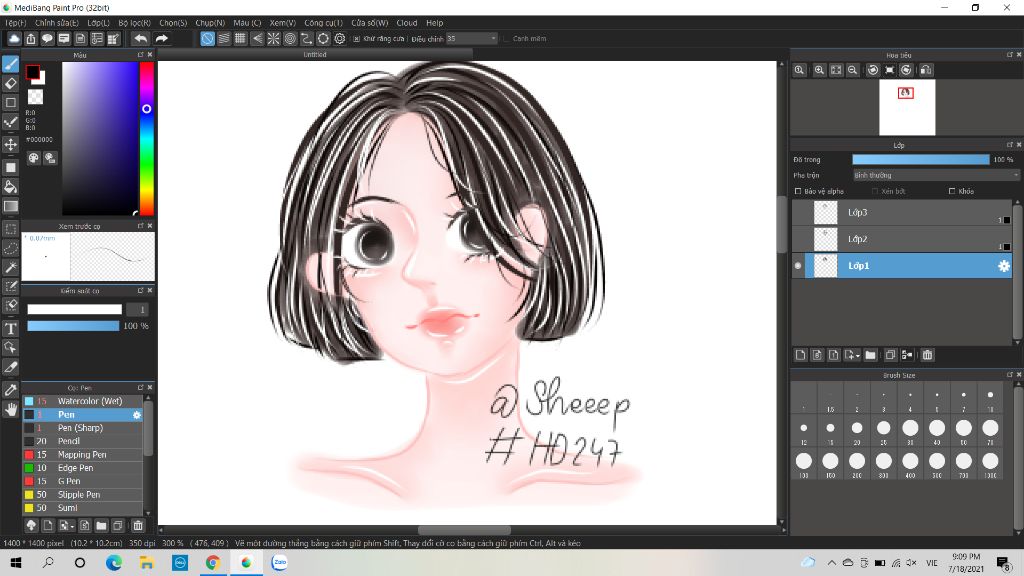Toggle the Khử răng cưa checkbox
Image resolution: width=1024 pixels, height=576 pixels.
[x=357, y=39]
